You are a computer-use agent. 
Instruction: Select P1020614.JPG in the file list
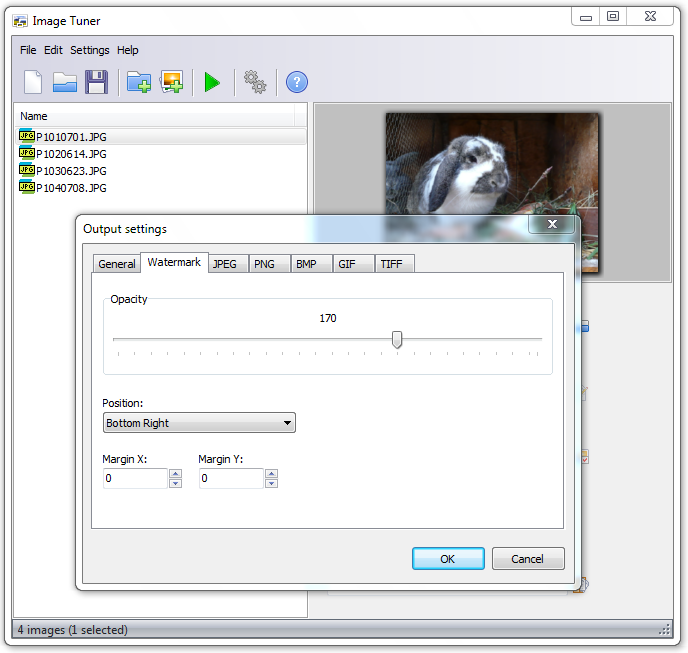[x=161, y=154]
